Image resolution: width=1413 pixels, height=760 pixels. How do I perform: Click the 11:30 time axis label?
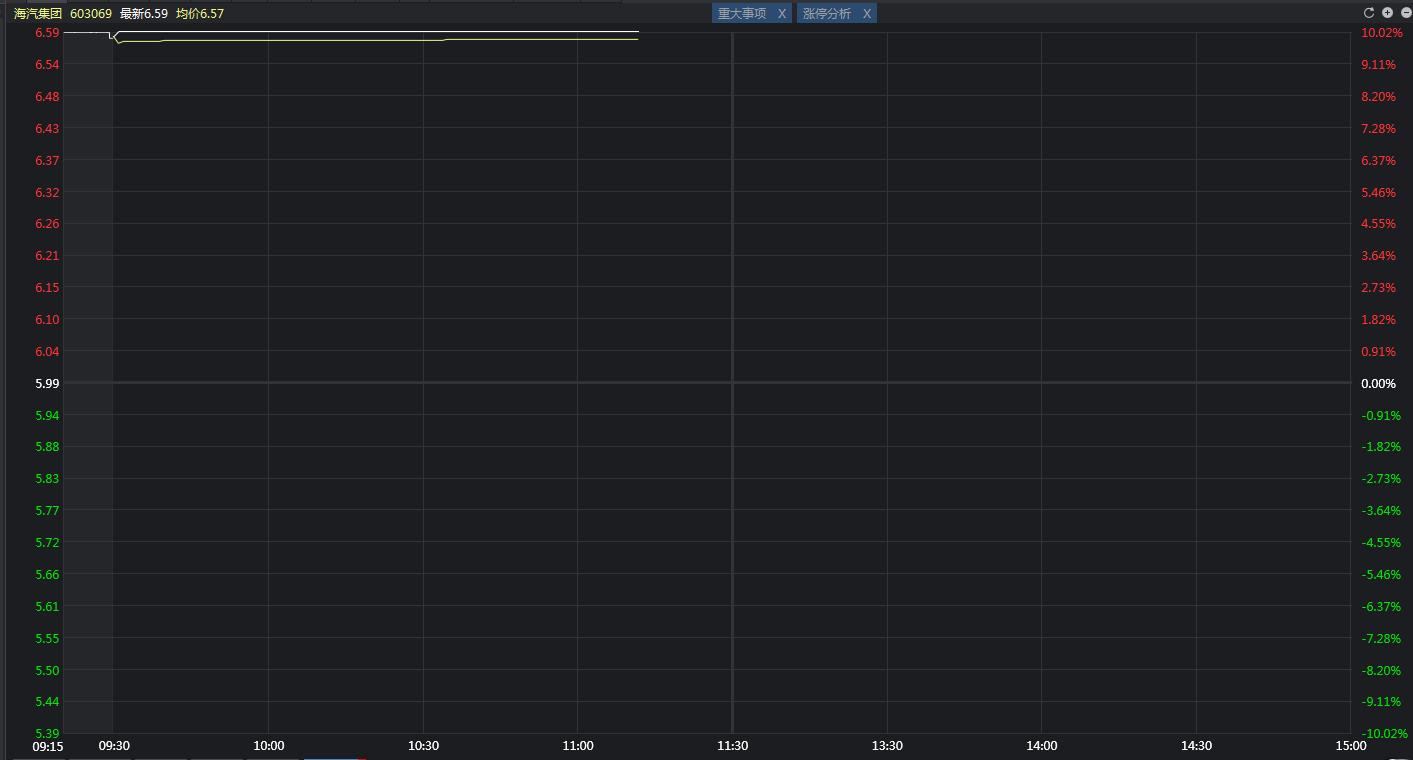click(x=733, y=745)
